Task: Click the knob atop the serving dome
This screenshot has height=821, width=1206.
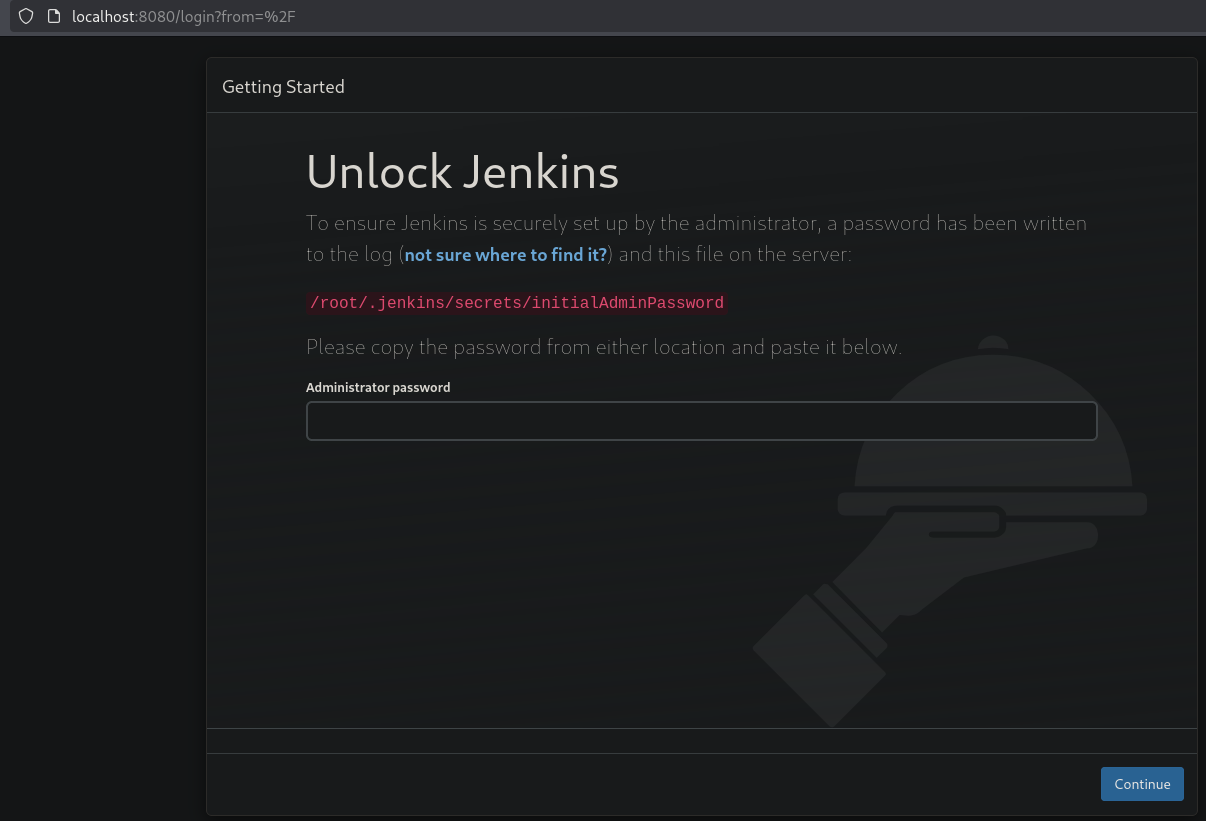Action: pos(992,343)
